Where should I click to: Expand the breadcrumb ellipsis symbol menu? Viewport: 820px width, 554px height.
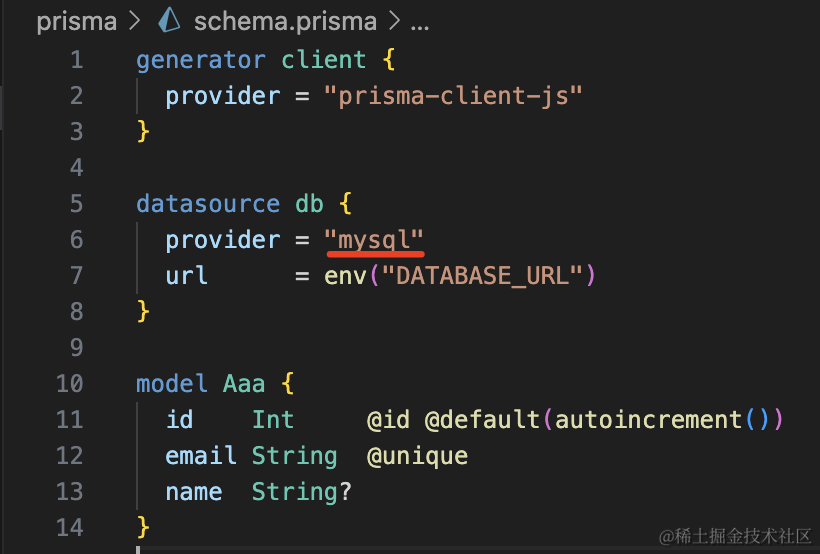coord(420,20)
